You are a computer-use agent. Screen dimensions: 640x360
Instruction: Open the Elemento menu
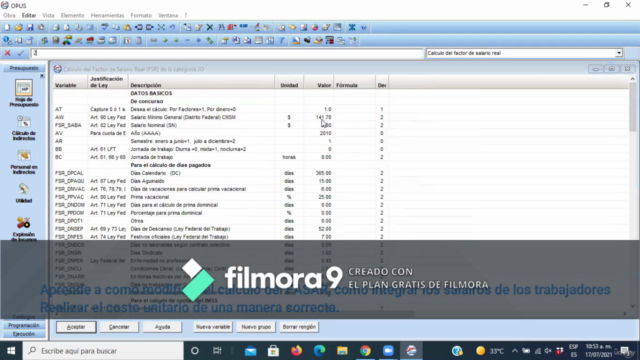coord(72,16)
